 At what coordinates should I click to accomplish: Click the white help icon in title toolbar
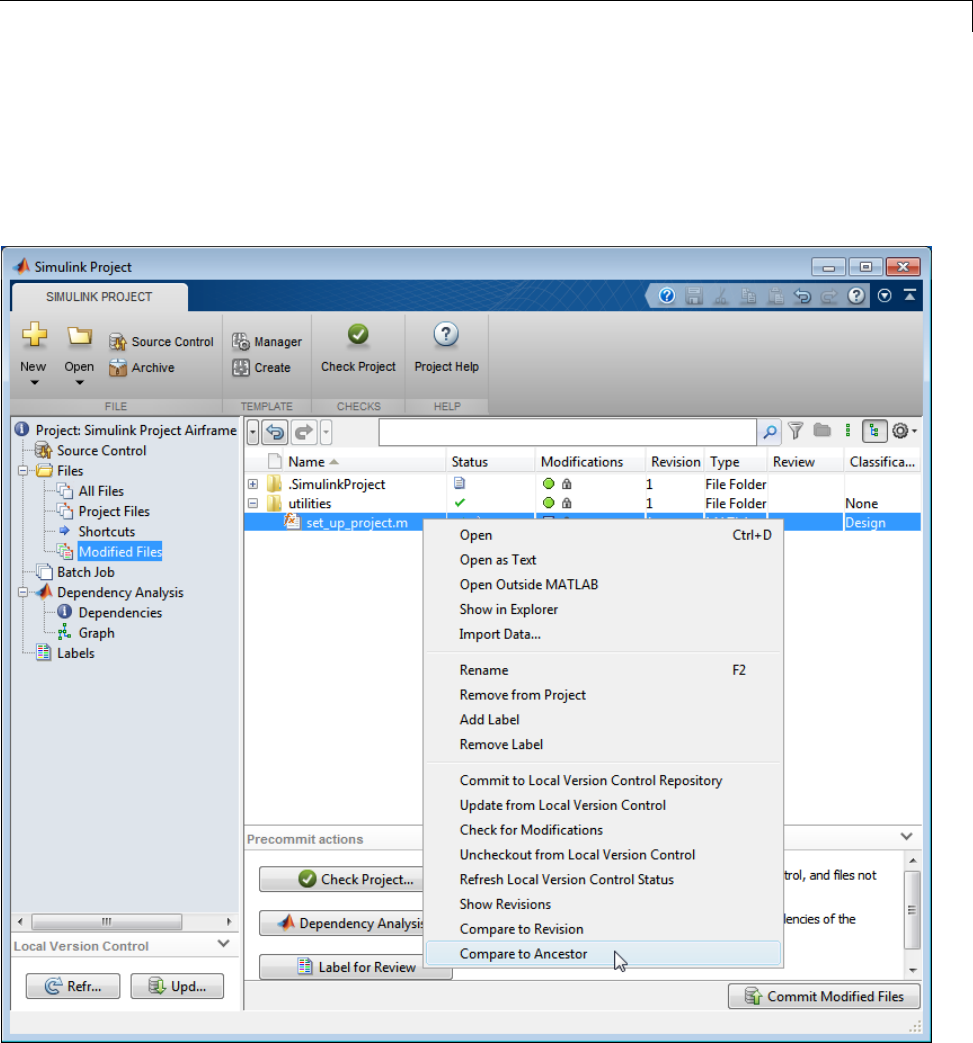[x=857, y=296]
